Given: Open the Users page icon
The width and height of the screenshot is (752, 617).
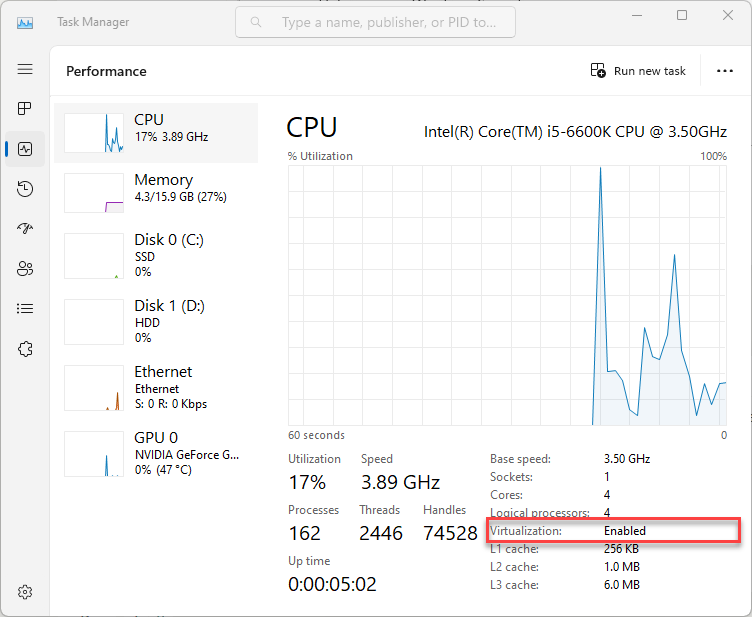Looking at the screenshot, I should click(25, 269).
